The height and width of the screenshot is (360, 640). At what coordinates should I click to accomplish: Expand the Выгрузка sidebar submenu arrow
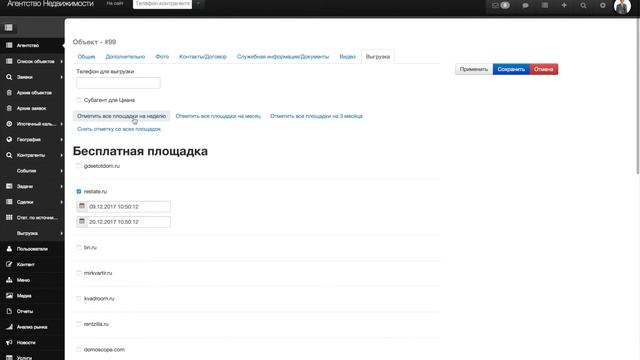tap(62, 233)
